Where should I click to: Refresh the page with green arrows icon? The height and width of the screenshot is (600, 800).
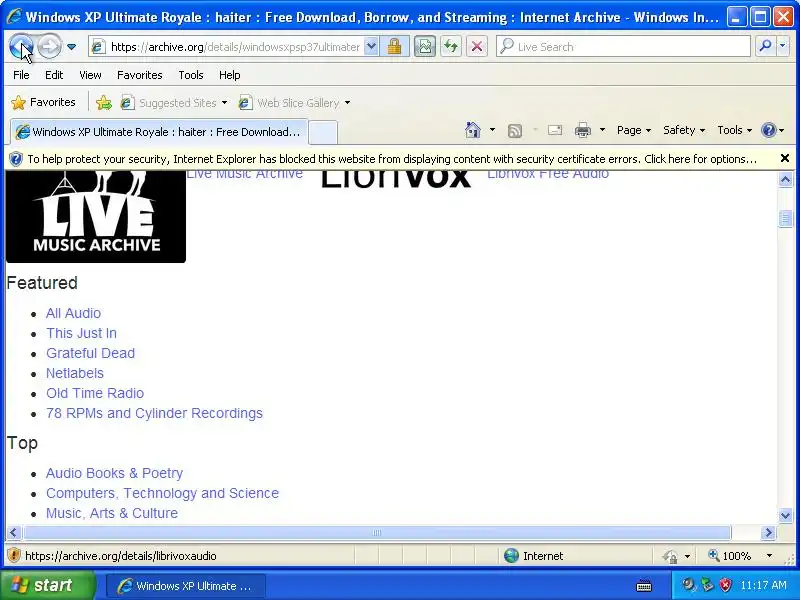point(451,47)
